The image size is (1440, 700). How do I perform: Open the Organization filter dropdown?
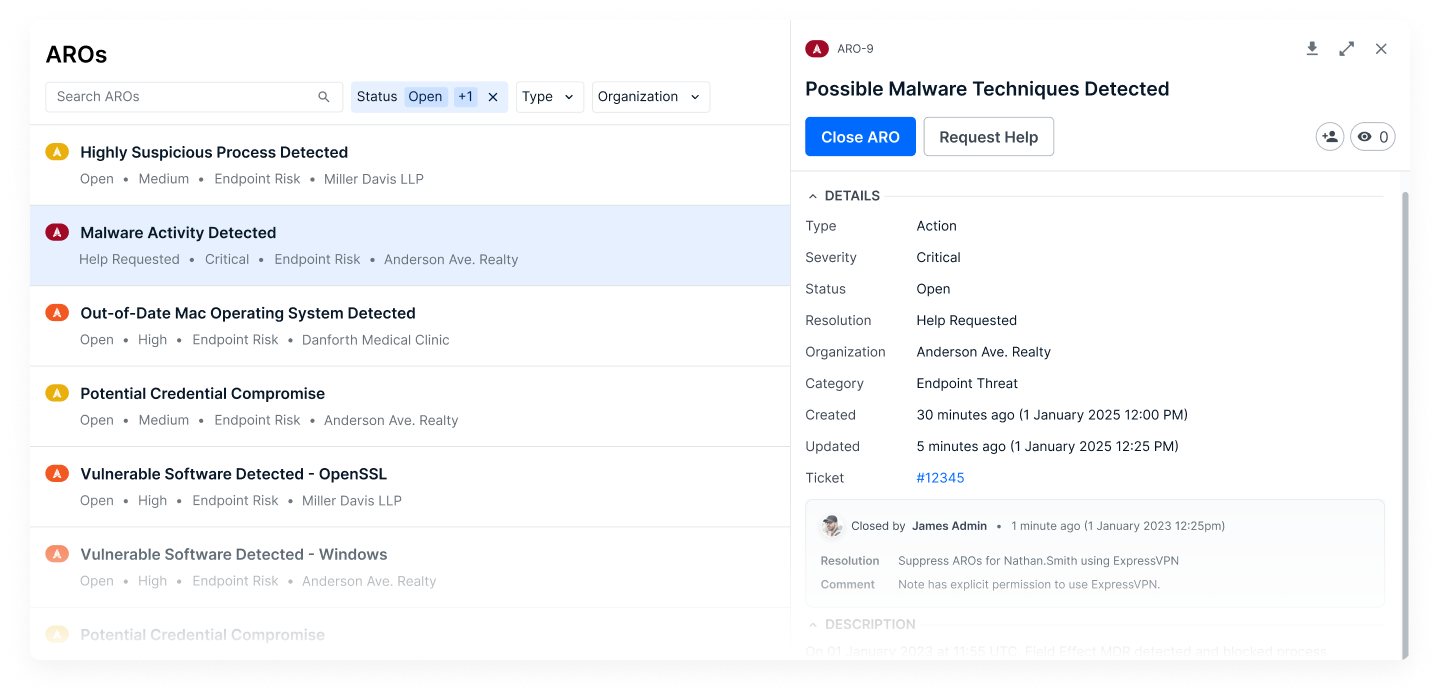[651, 97]
